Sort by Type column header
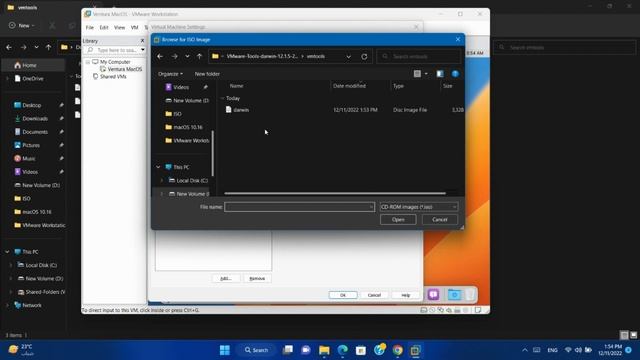Screen dimensions: 640x360 tap(398, 86)
